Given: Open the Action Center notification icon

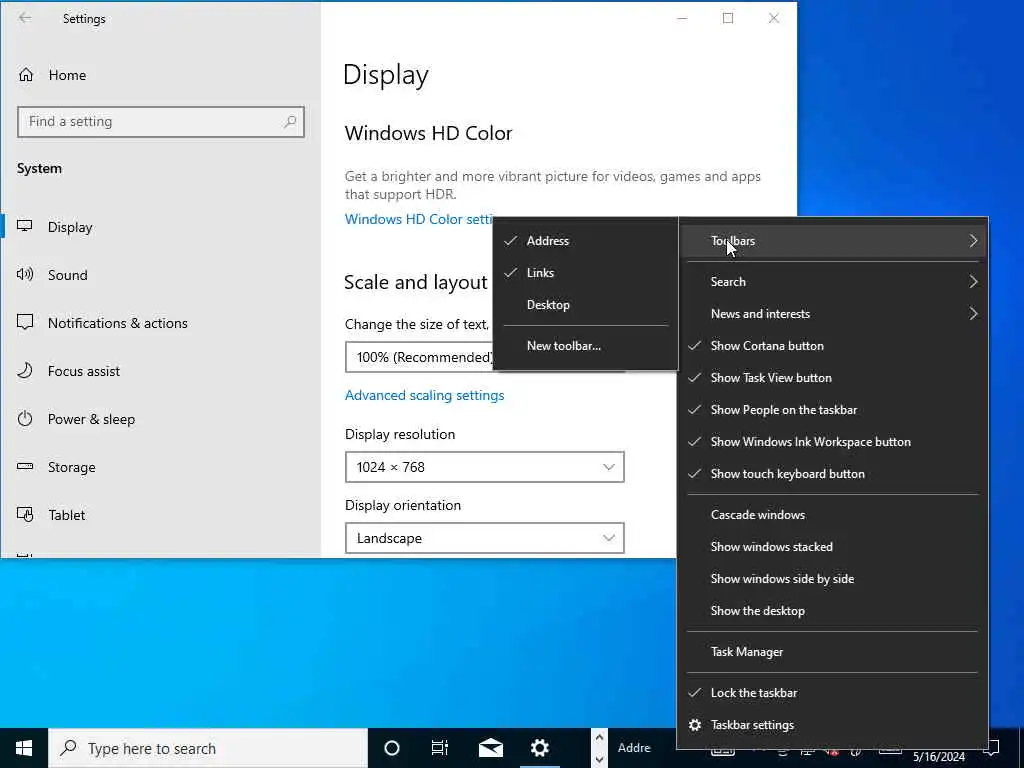Looking at the screenshot, I should coord(993,748).
